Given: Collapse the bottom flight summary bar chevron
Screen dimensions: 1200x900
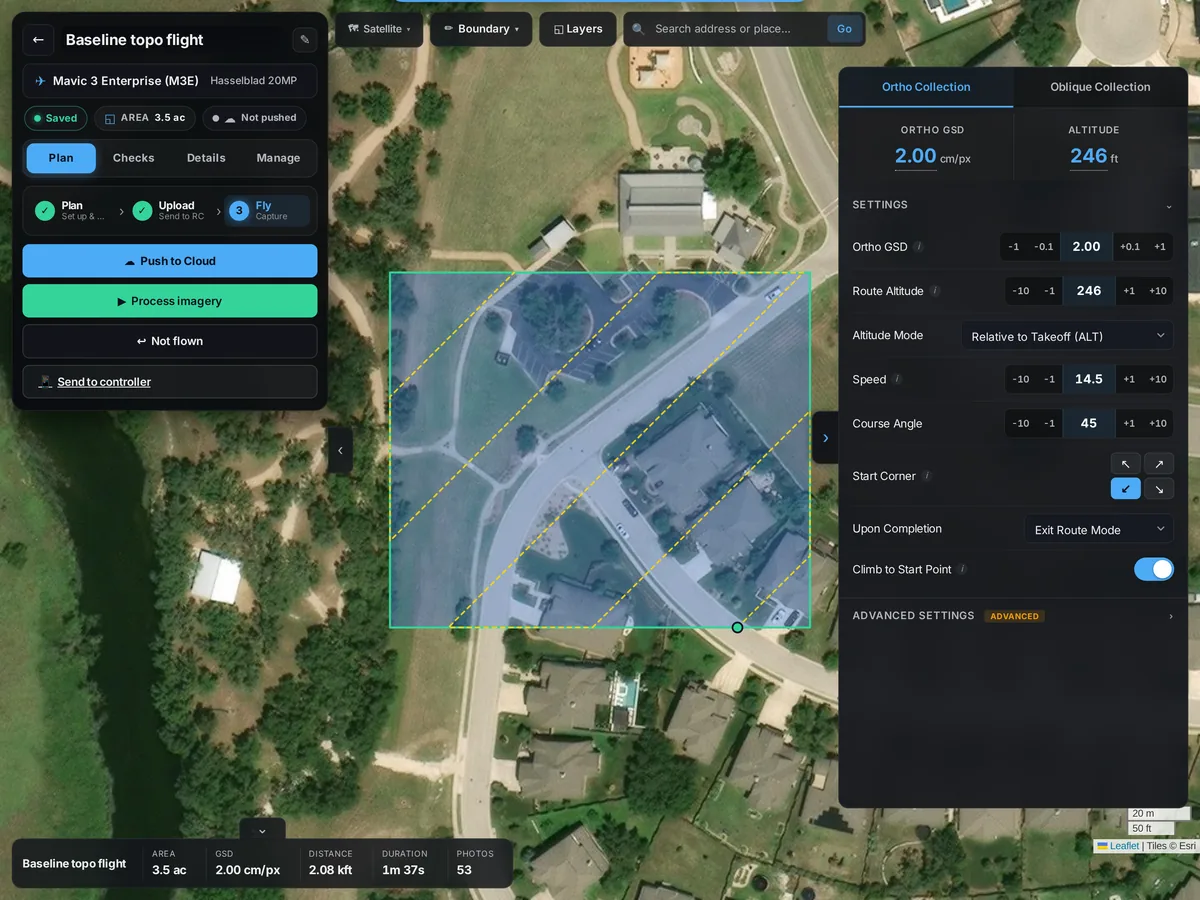Looking at the screenshot, I should pyautogui.click(x=262, y=830).
